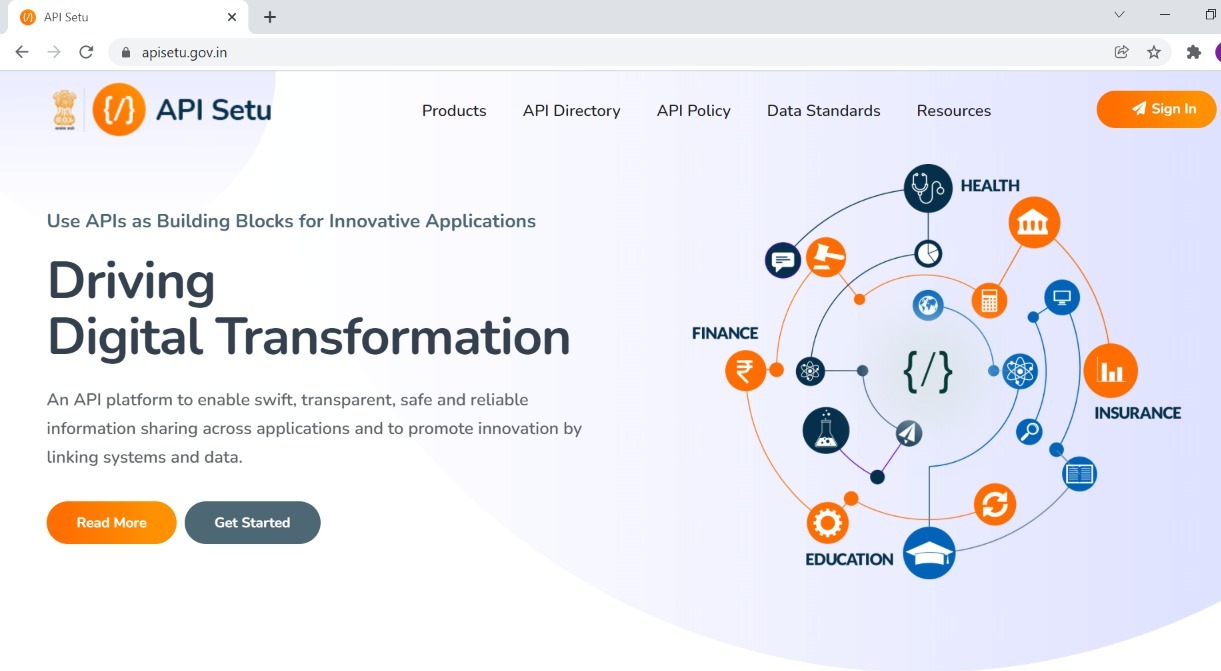Click the stethoscope HEALTH icon
The image size is (1221, 671).
point(928,188)
